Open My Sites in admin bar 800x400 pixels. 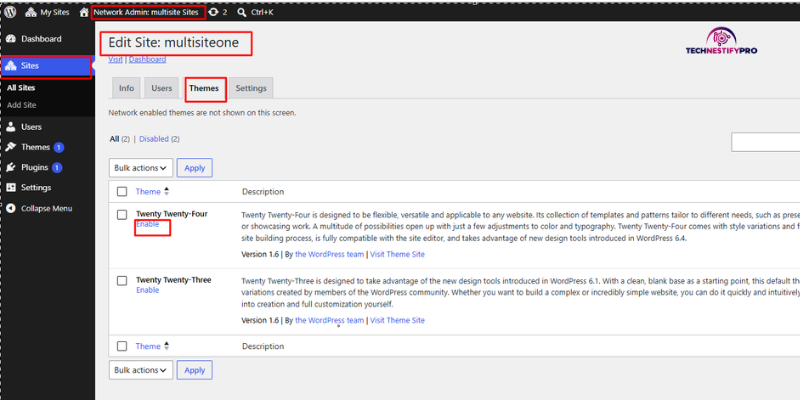click(x=47, y=12)
